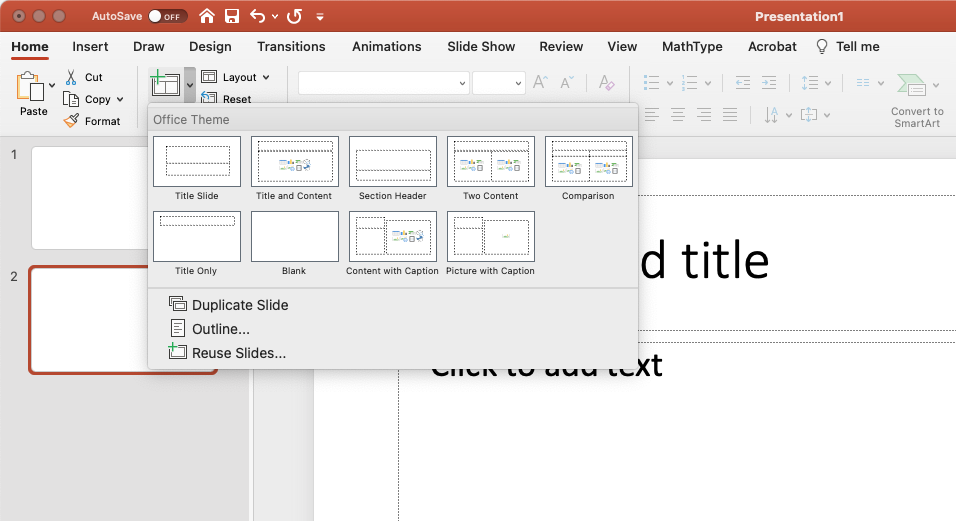
Task: Click the Format painter brush icon
Action: [x=71, y=121]
